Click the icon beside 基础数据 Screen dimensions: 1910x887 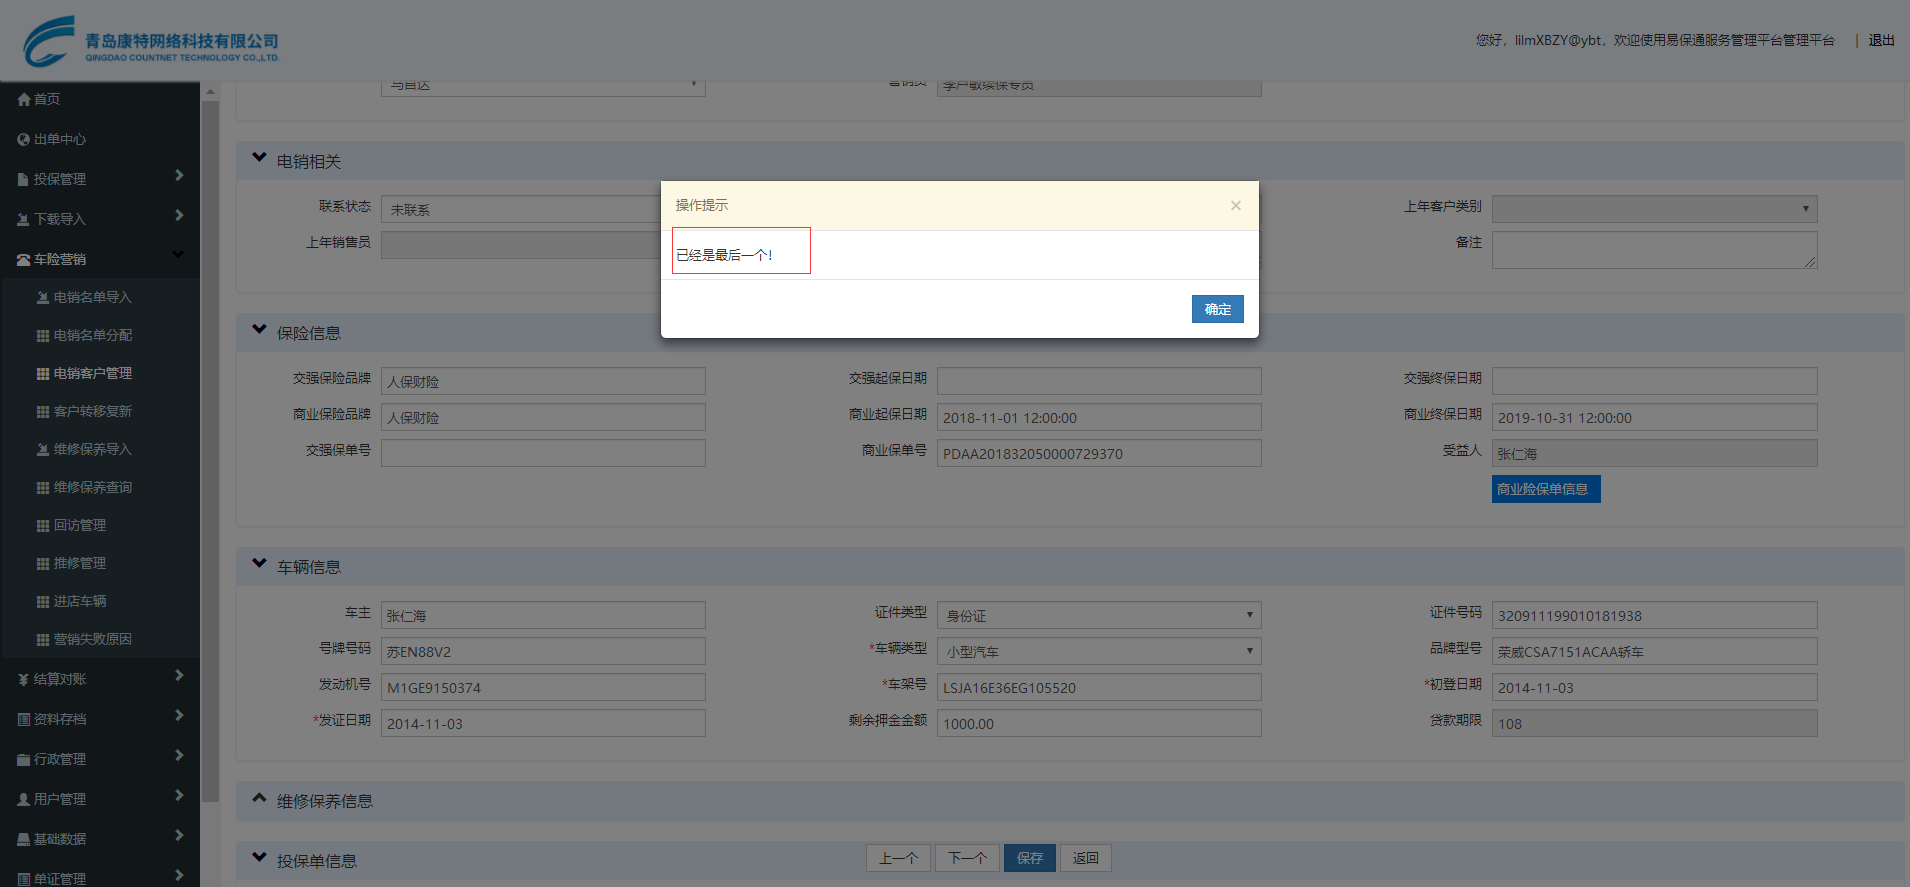click(x=23, y=839)
